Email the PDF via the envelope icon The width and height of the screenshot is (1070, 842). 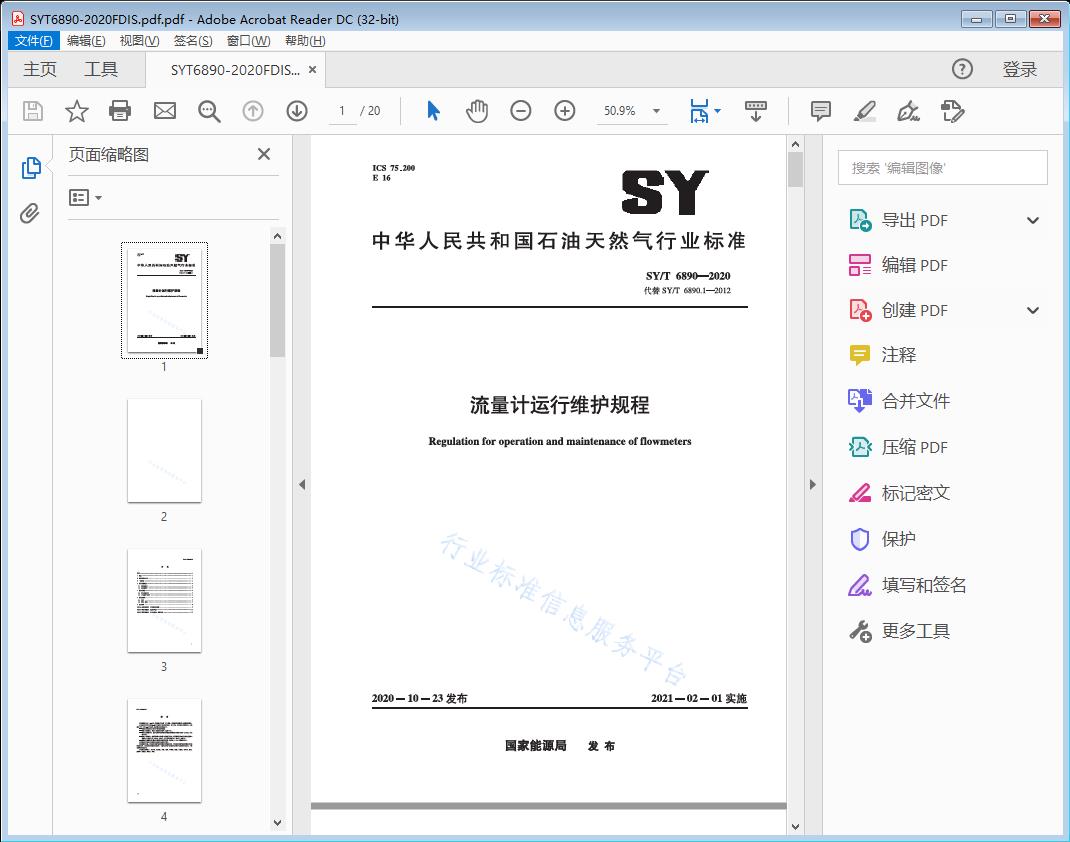click(x=164, y=111)
